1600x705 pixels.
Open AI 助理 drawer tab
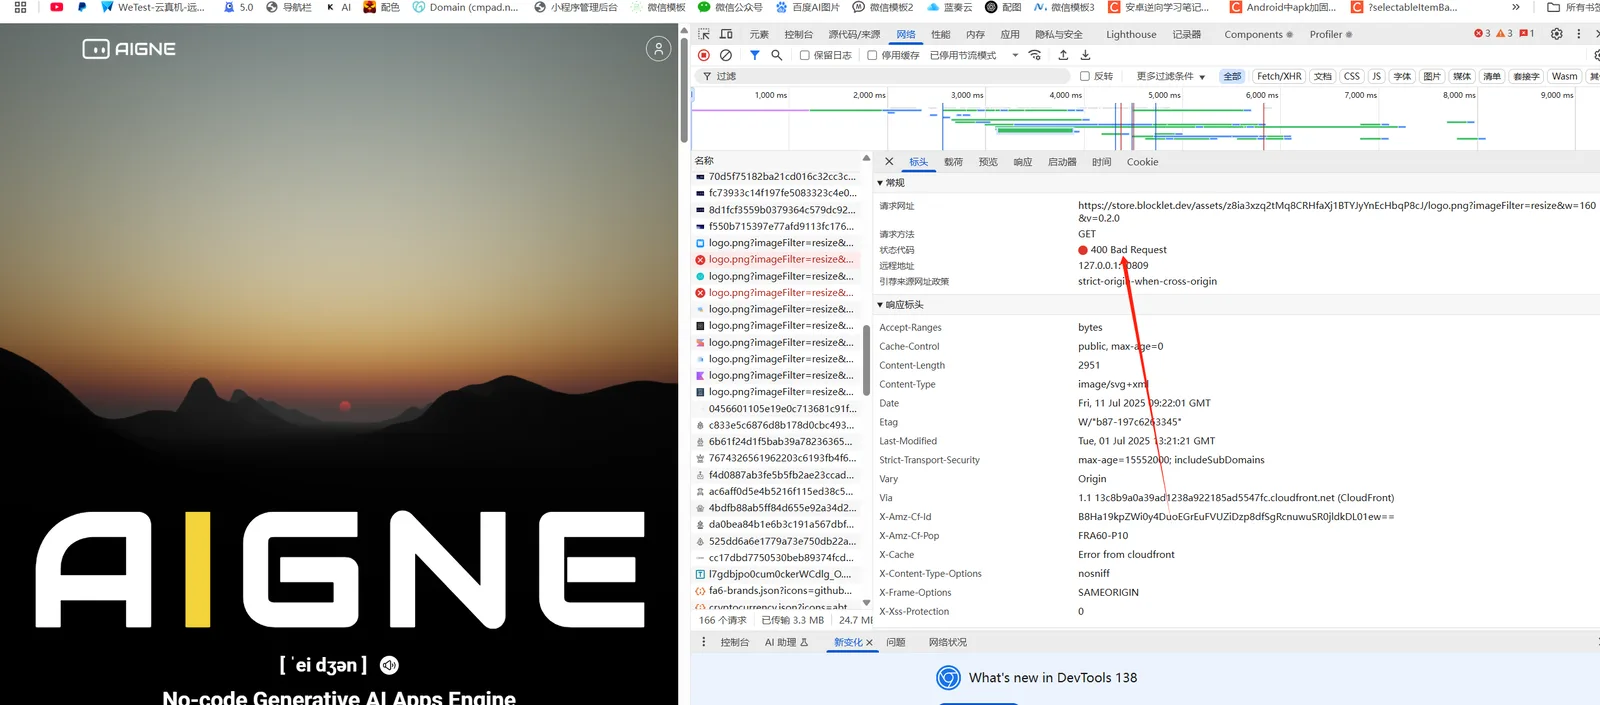point(786,642)
